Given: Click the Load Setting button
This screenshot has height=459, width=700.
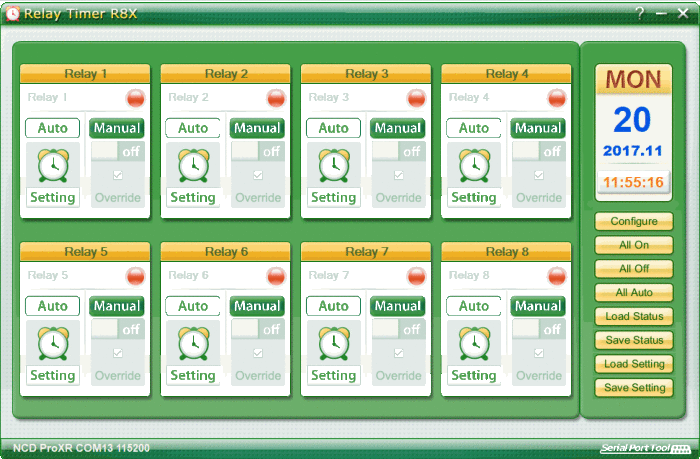Looking at the screenshot, I should (634, 364).
